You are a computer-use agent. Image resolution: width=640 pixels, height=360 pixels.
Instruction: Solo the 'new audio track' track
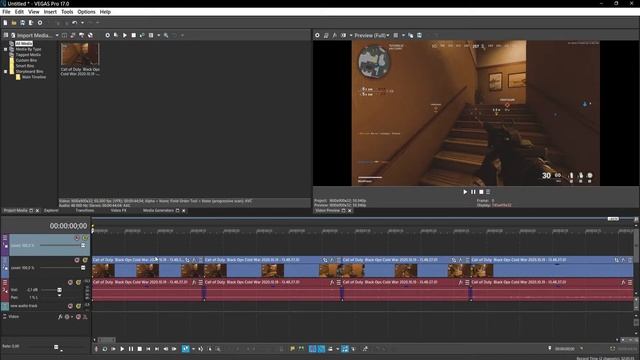[78, 306]
